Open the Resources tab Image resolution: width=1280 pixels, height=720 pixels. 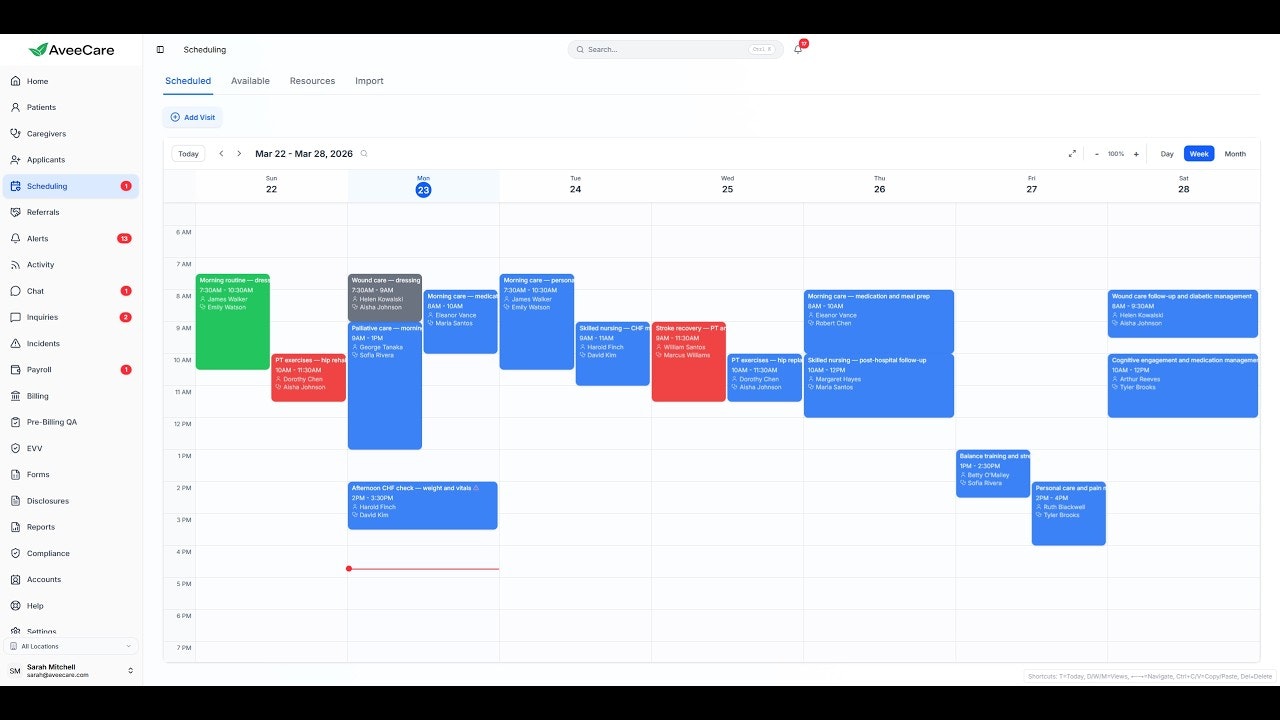point(312,81)
